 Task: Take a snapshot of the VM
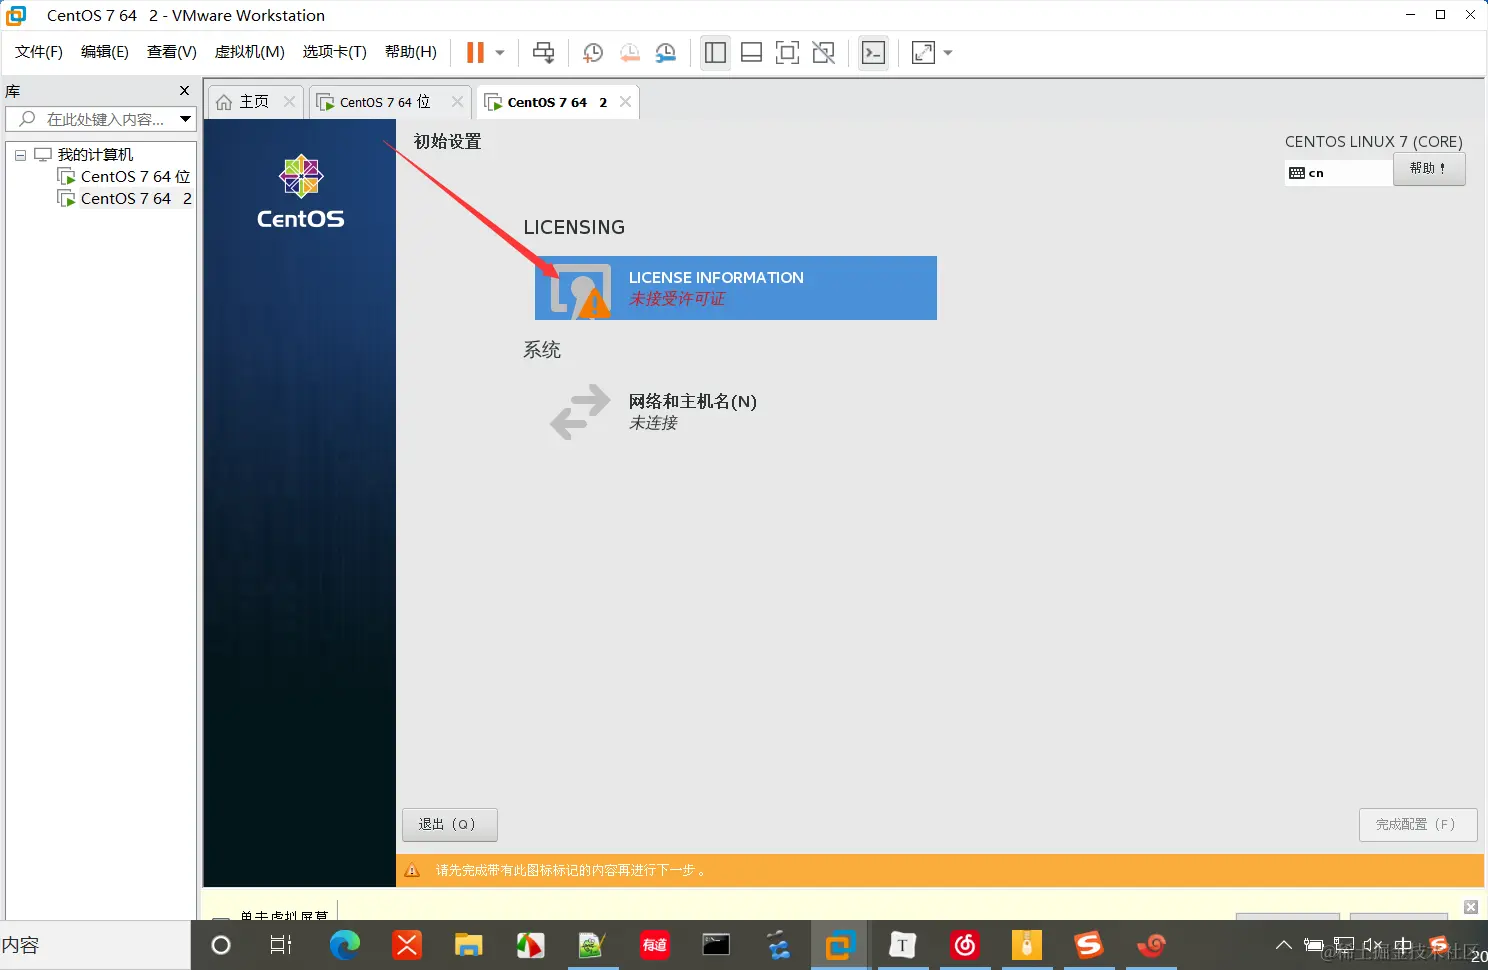(x=593, y=53)
